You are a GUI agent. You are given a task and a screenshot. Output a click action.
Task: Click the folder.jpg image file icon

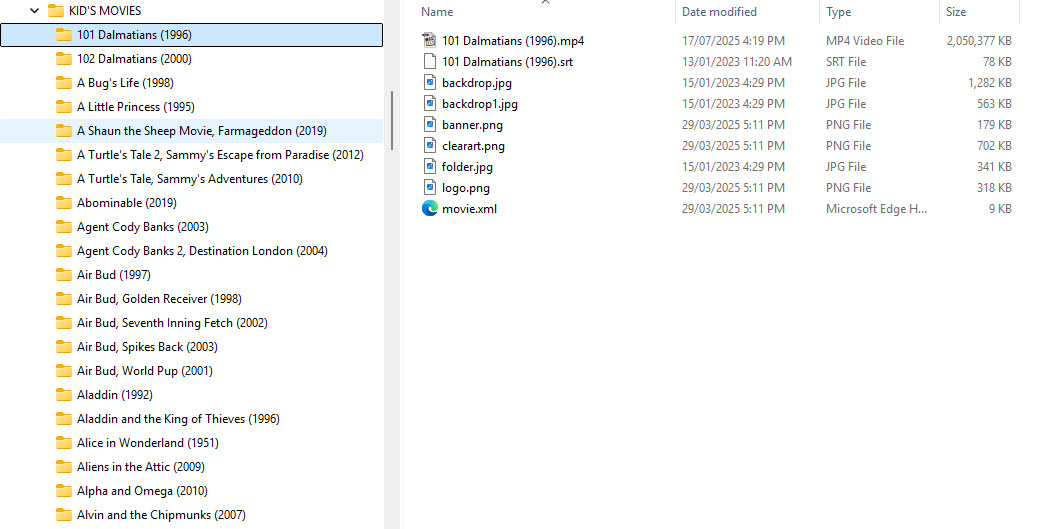pos(429,166)
